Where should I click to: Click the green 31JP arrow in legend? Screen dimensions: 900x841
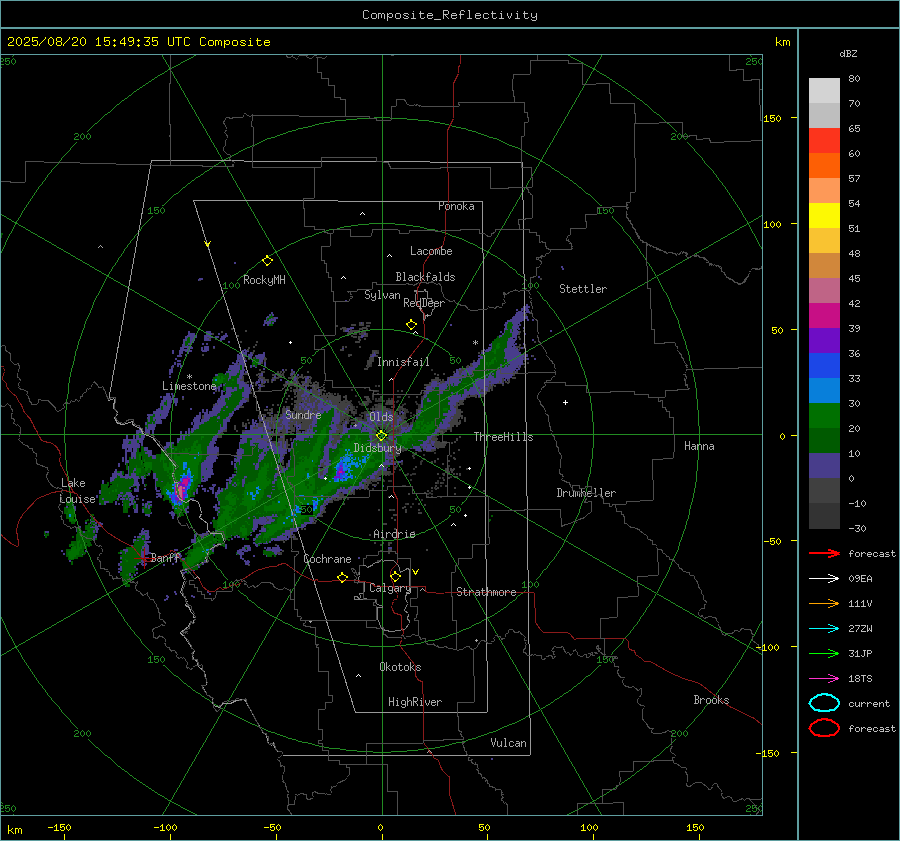click(824, 653)
